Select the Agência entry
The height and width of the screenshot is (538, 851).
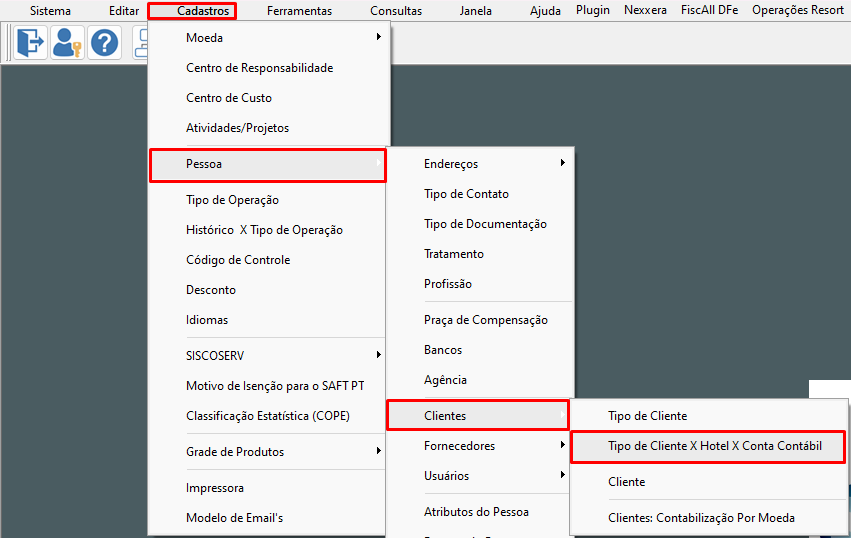(x=480, y=379)
